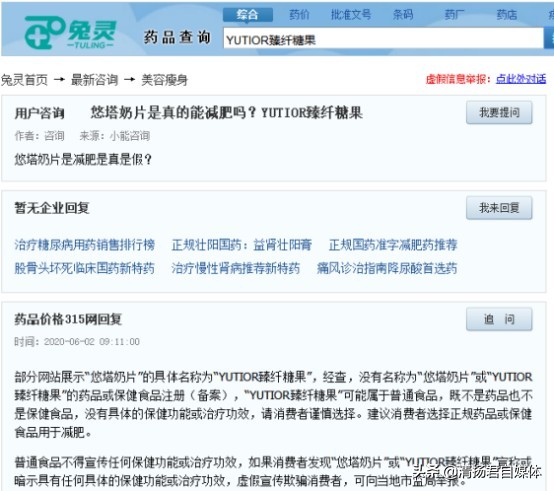554x491 pixels.
Task: Click the 虚假信息举报 red label
Action: pos(458,79)
